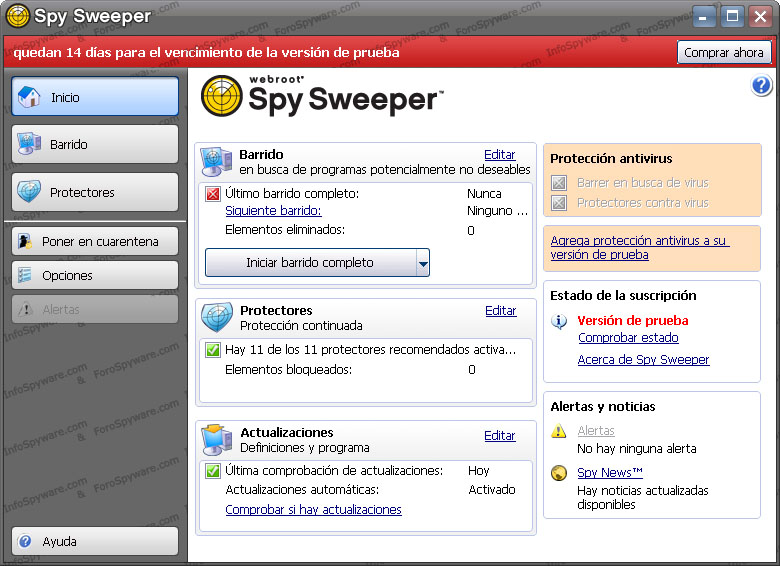Click 'Elementos bloqueados:' label

(289, 370)
